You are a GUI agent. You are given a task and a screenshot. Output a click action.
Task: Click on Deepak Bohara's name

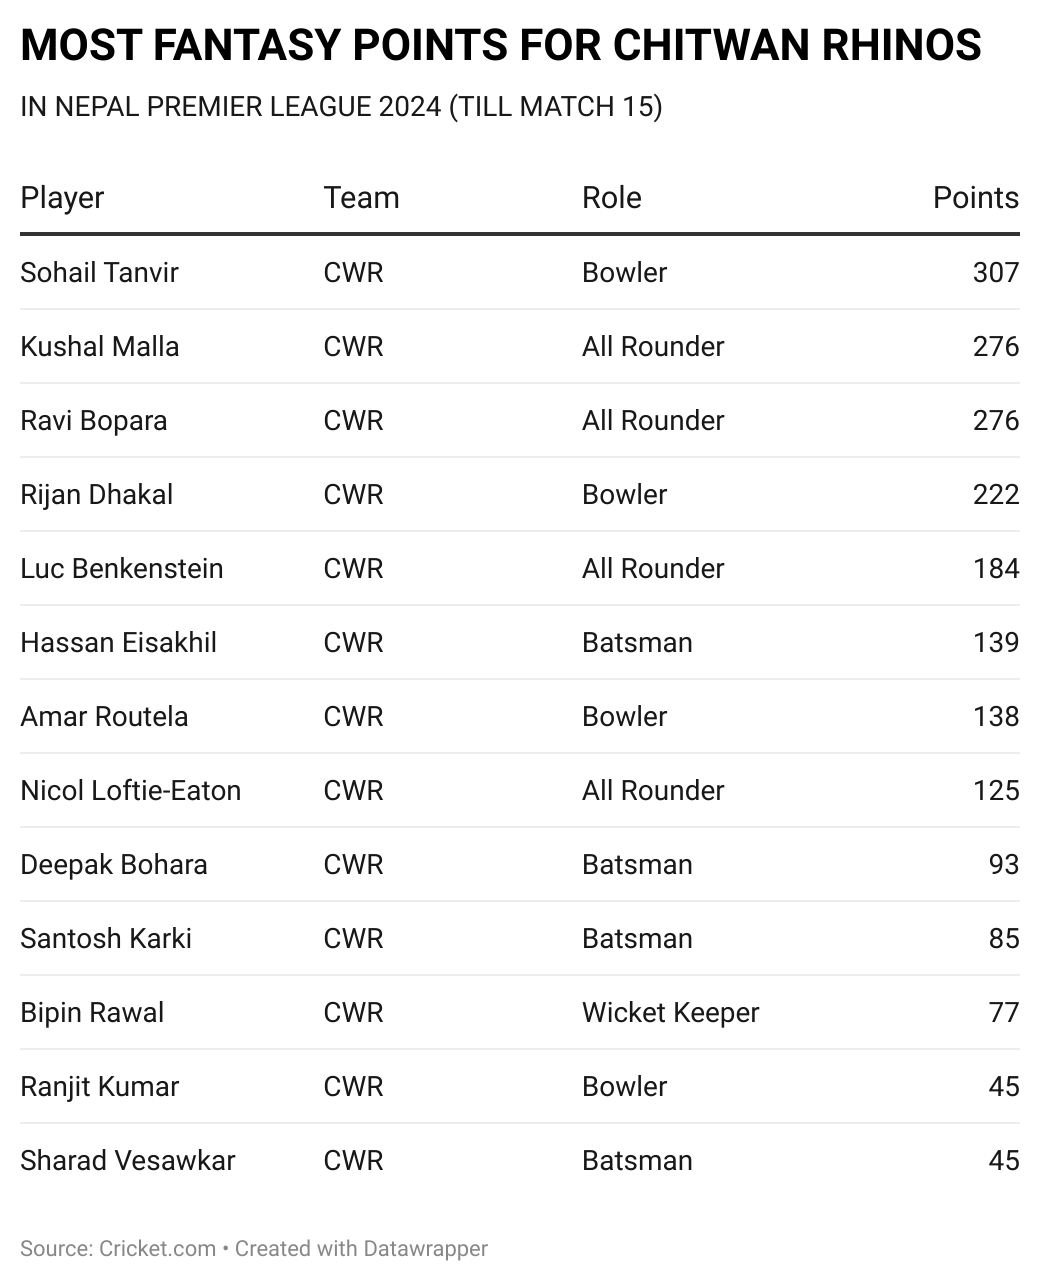point(113,864)
